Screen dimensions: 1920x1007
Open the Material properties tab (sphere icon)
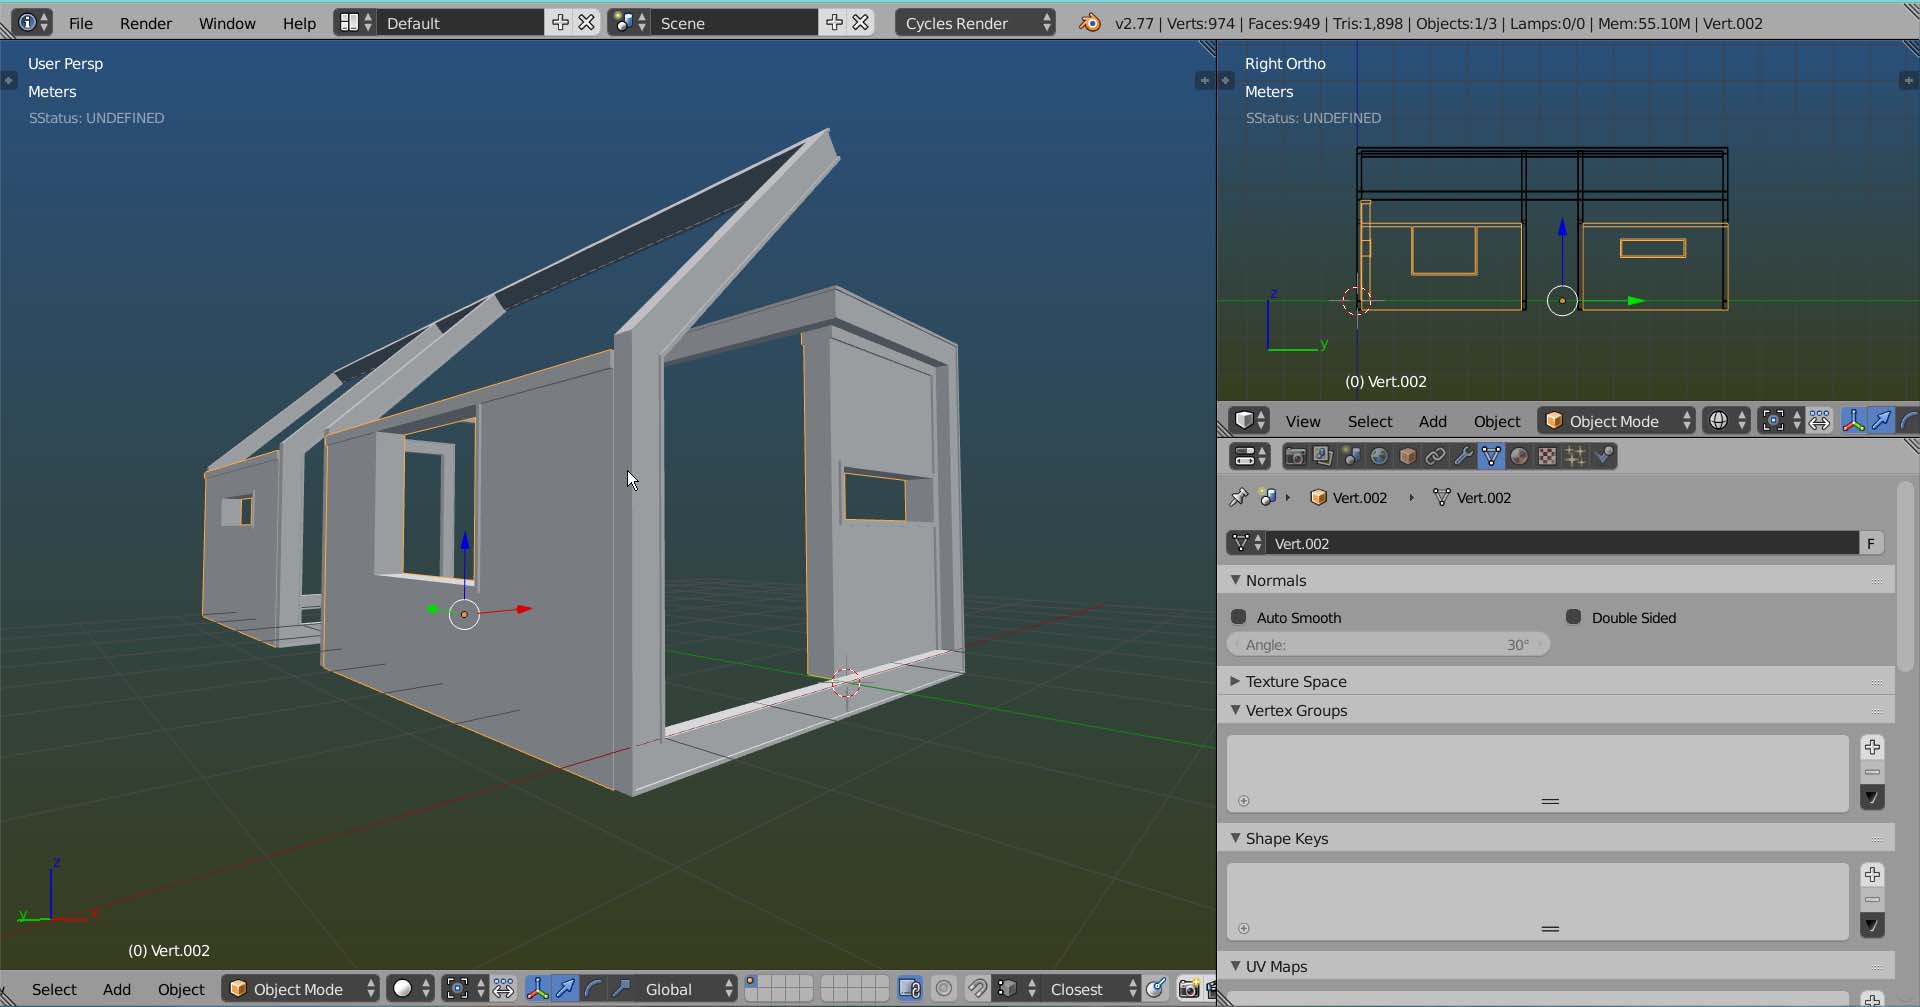[1519, 456]
